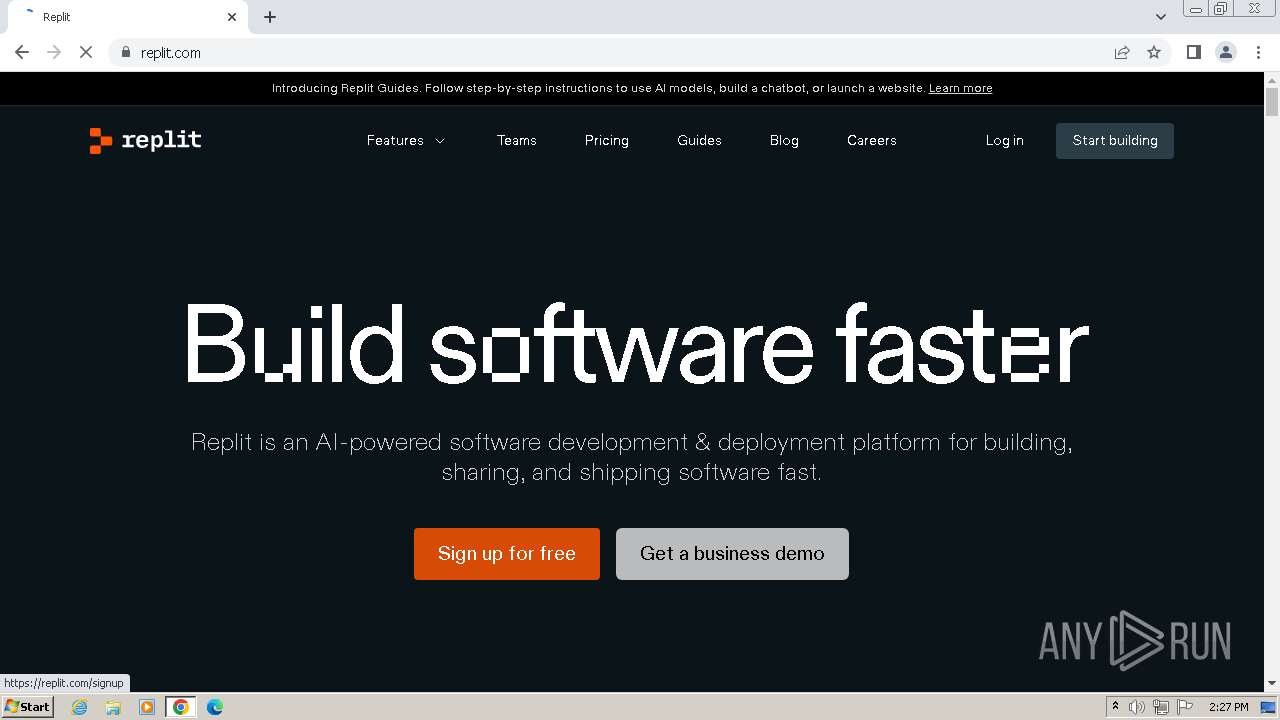This screenshot has height=720, width=1280.
Task: Click the Build software faster headline
Action: click(637, 343)
